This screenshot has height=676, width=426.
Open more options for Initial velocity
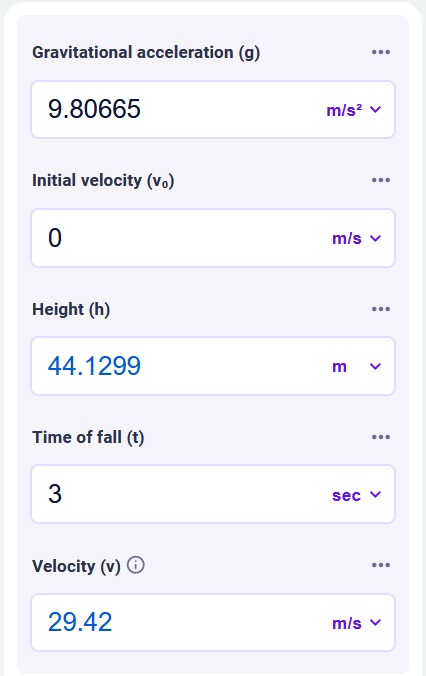[381, 180]
